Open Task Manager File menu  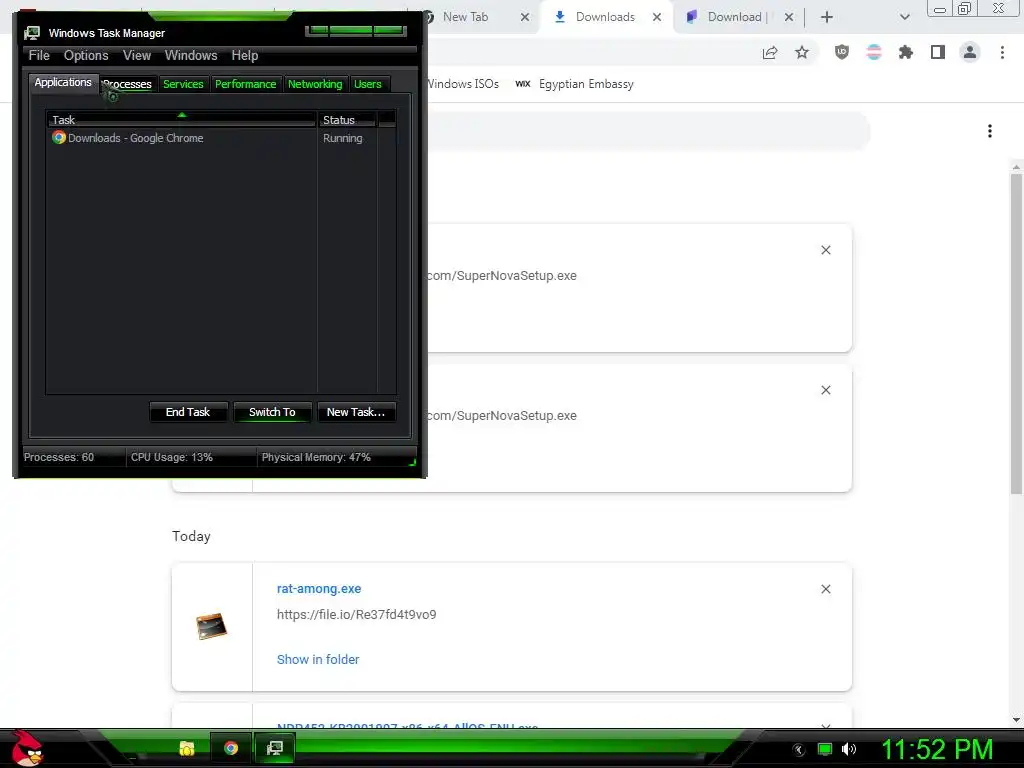coord(39,56)
